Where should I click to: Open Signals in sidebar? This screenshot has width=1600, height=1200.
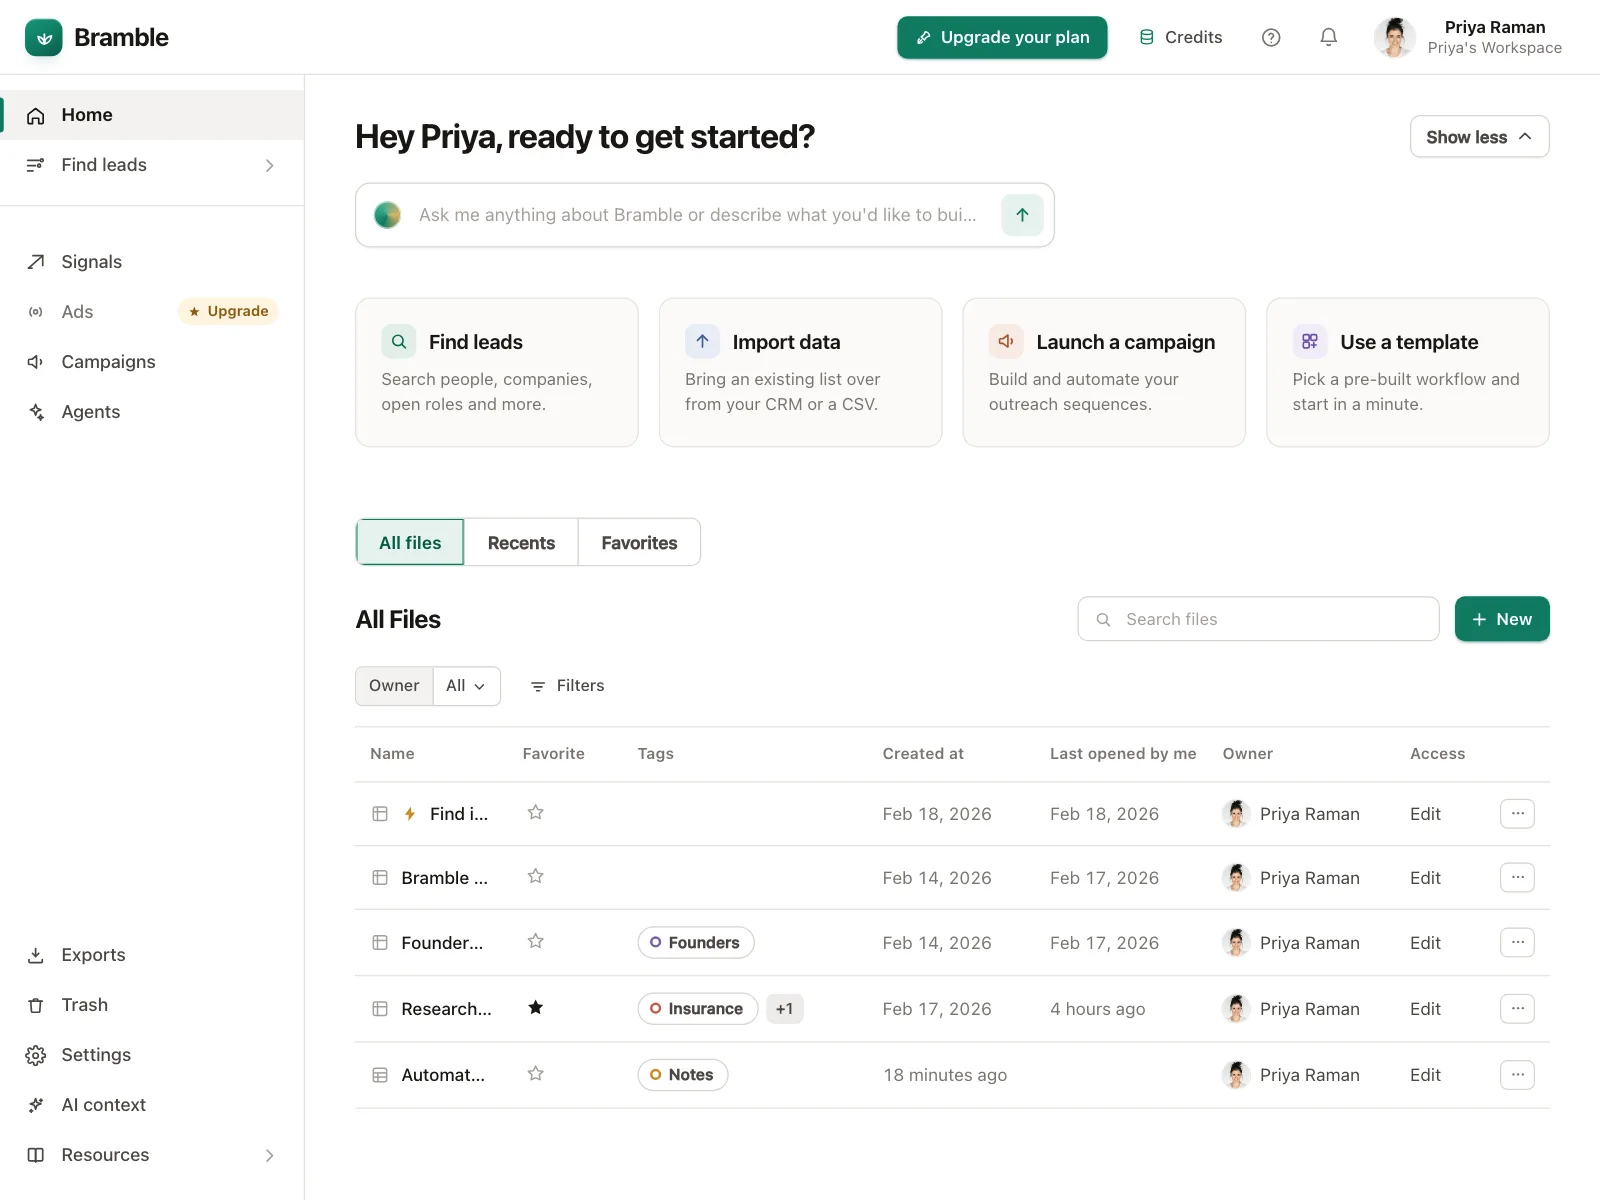(x=152, y=262)
